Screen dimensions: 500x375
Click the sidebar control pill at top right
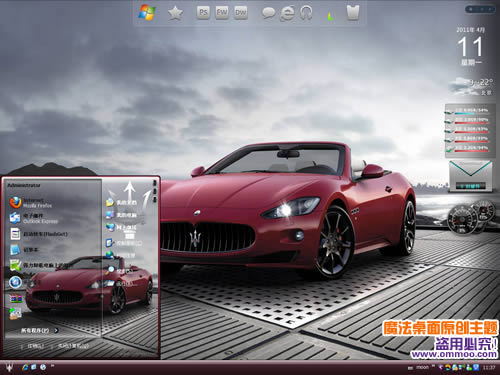point(480,9)
